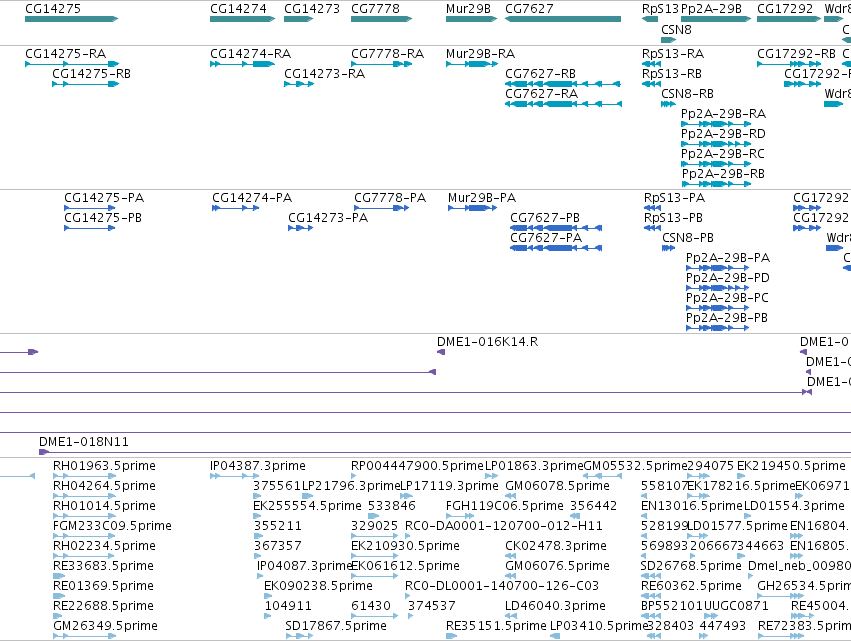Click protein CSN8-PB label
Viewport: 851px width, 641px height.
coord(688,238)
